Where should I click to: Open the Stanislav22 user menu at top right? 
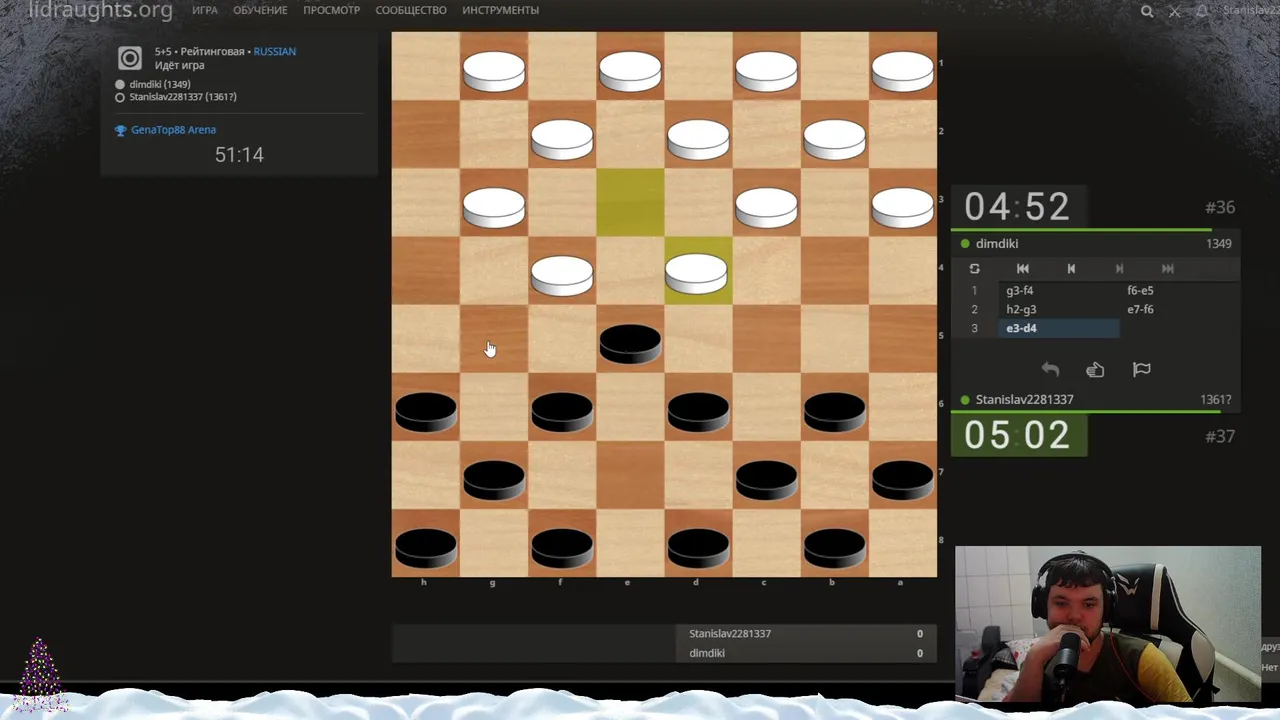pos(1250,11)
